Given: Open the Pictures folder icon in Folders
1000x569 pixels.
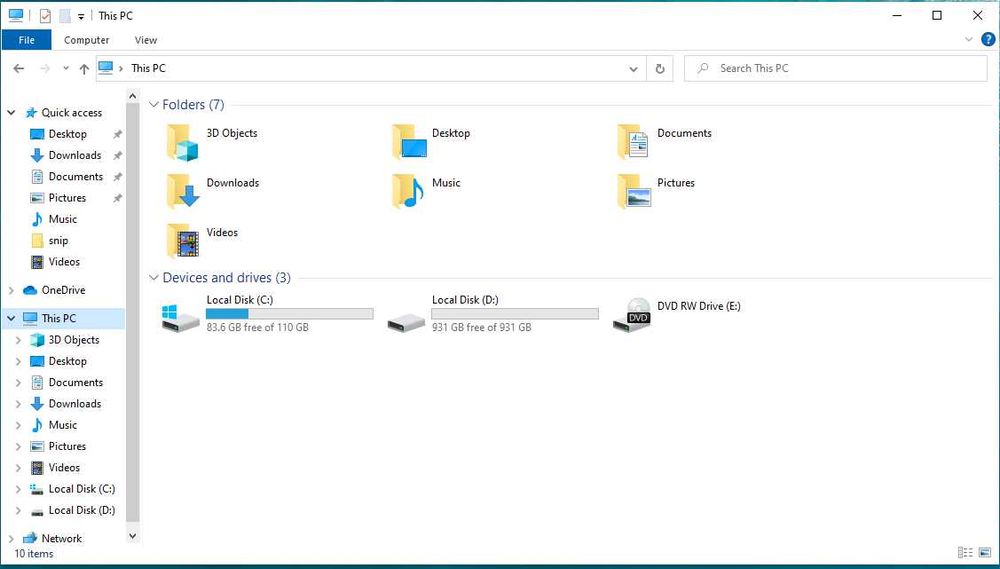Looking at the screenshot, I should coord(634,191).
